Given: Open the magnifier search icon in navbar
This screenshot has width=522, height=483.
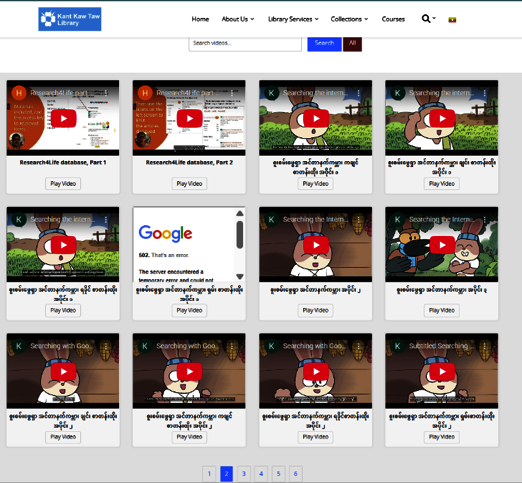Looking at the screenshot, I should click(x=426, y=19).
